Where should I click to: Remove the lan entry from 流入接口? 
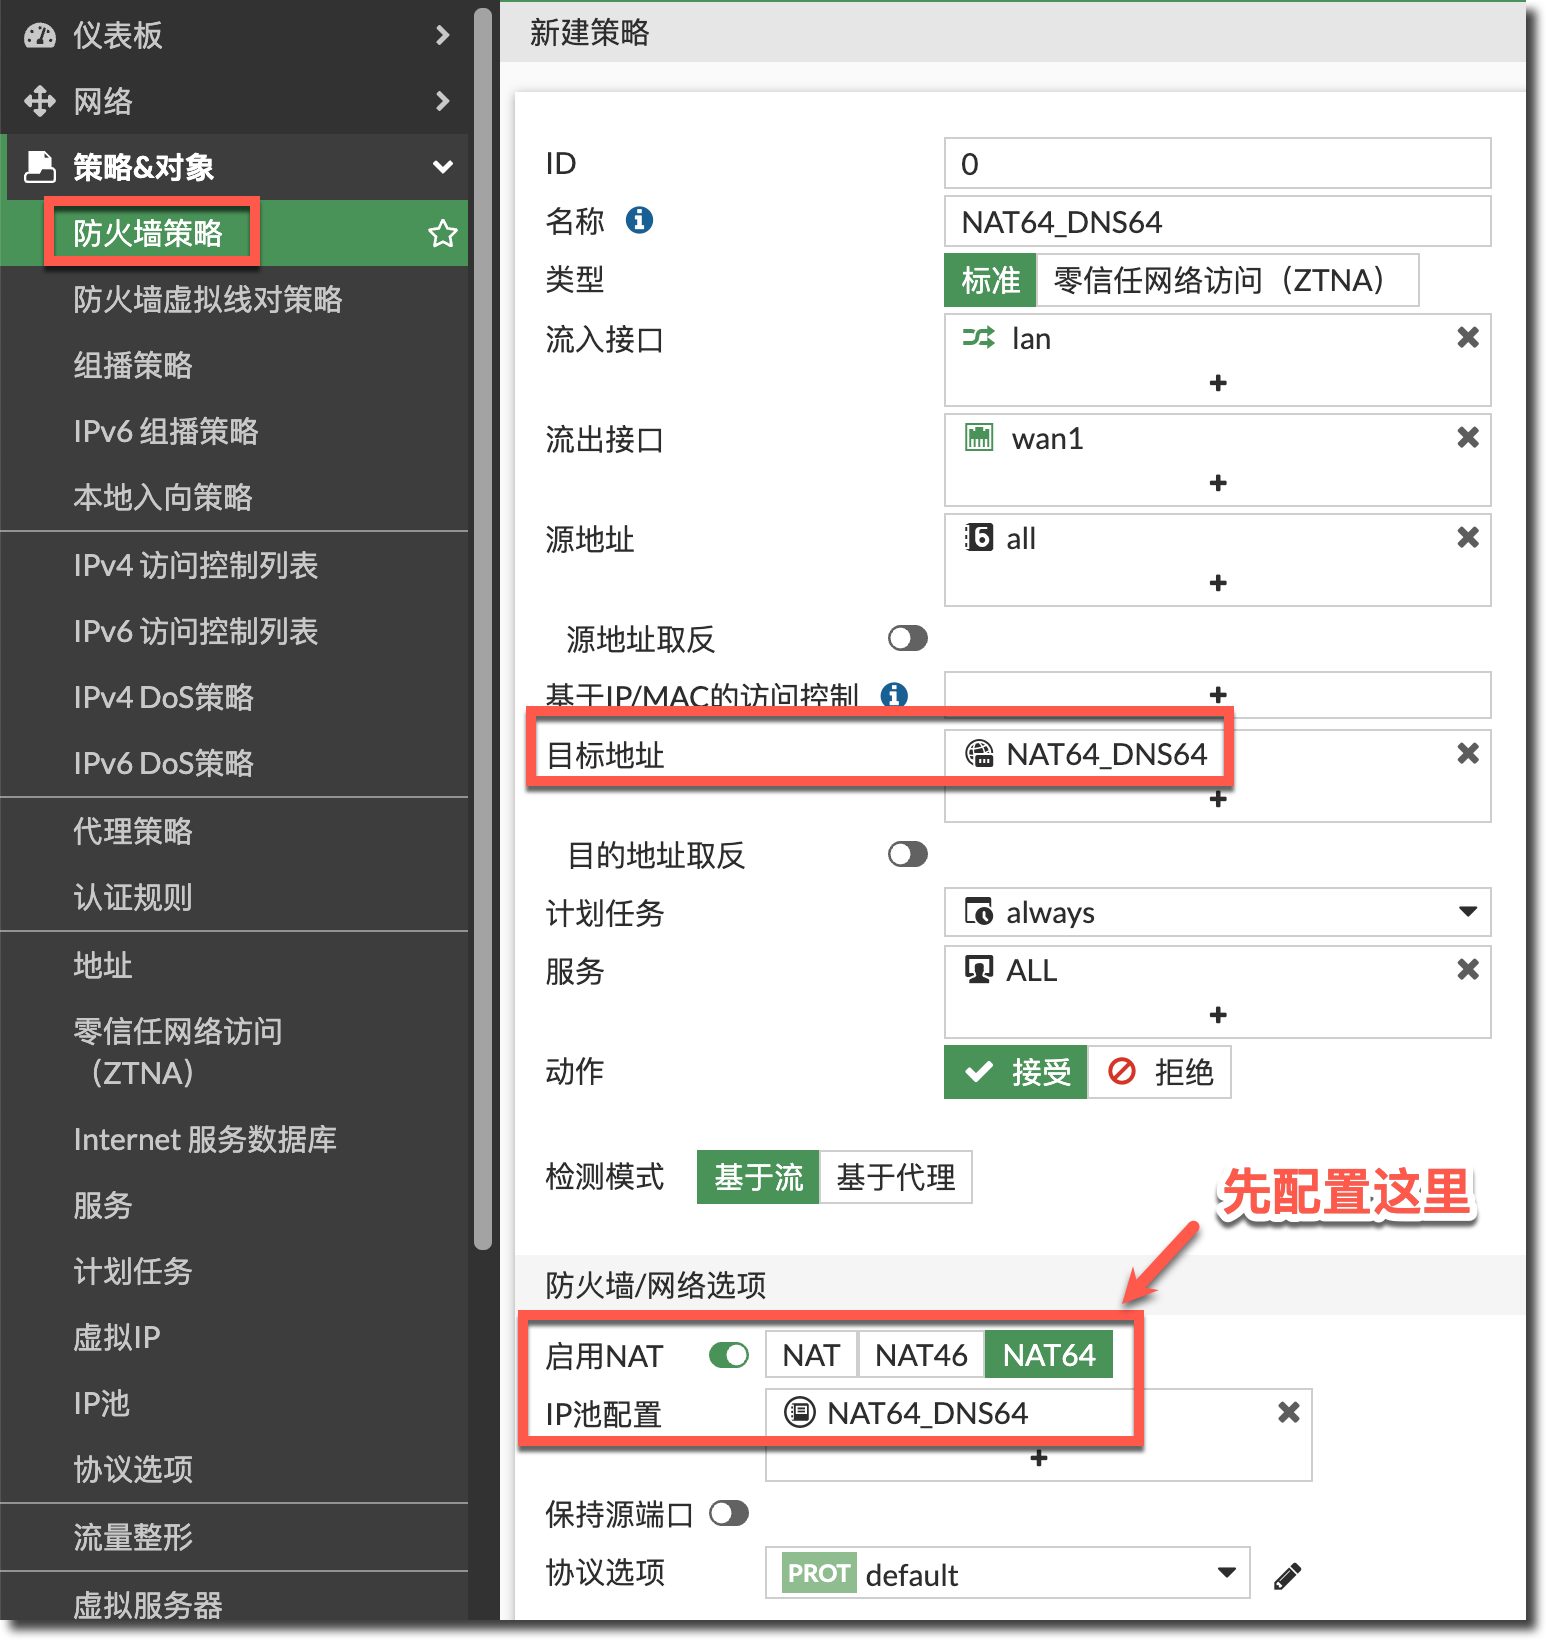[1467, 338]
